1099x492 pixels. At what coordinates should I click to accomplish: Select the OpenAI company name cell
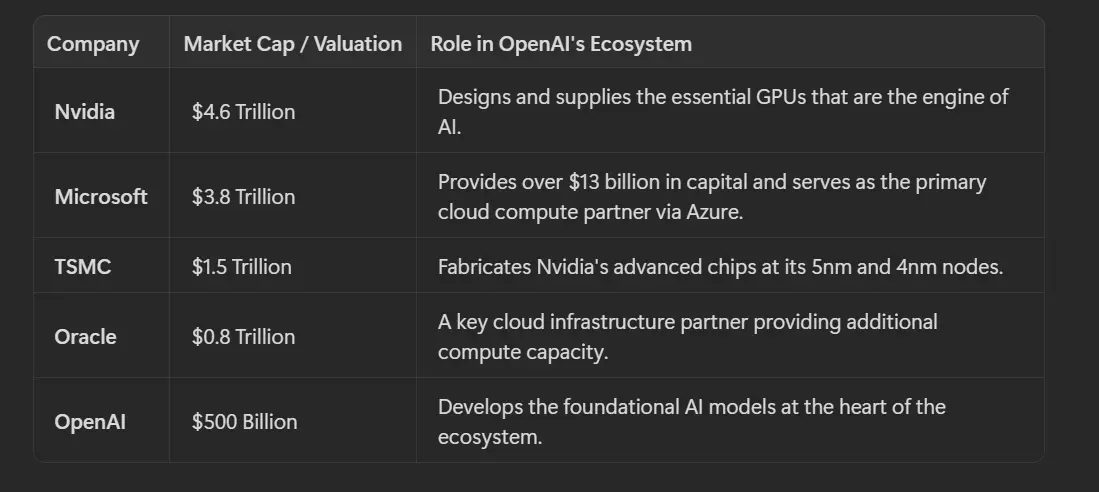point(90,422)
